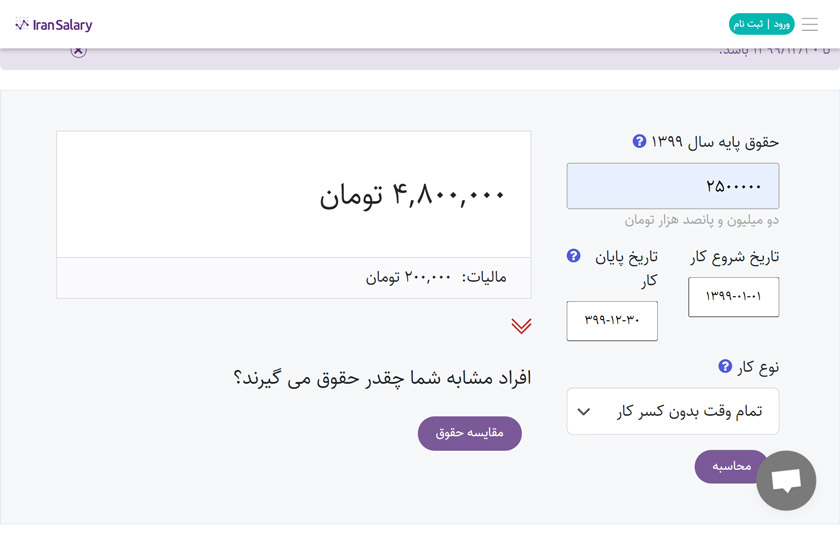
Task: Expand details with the red double chevron
Action: coord(521,326)
